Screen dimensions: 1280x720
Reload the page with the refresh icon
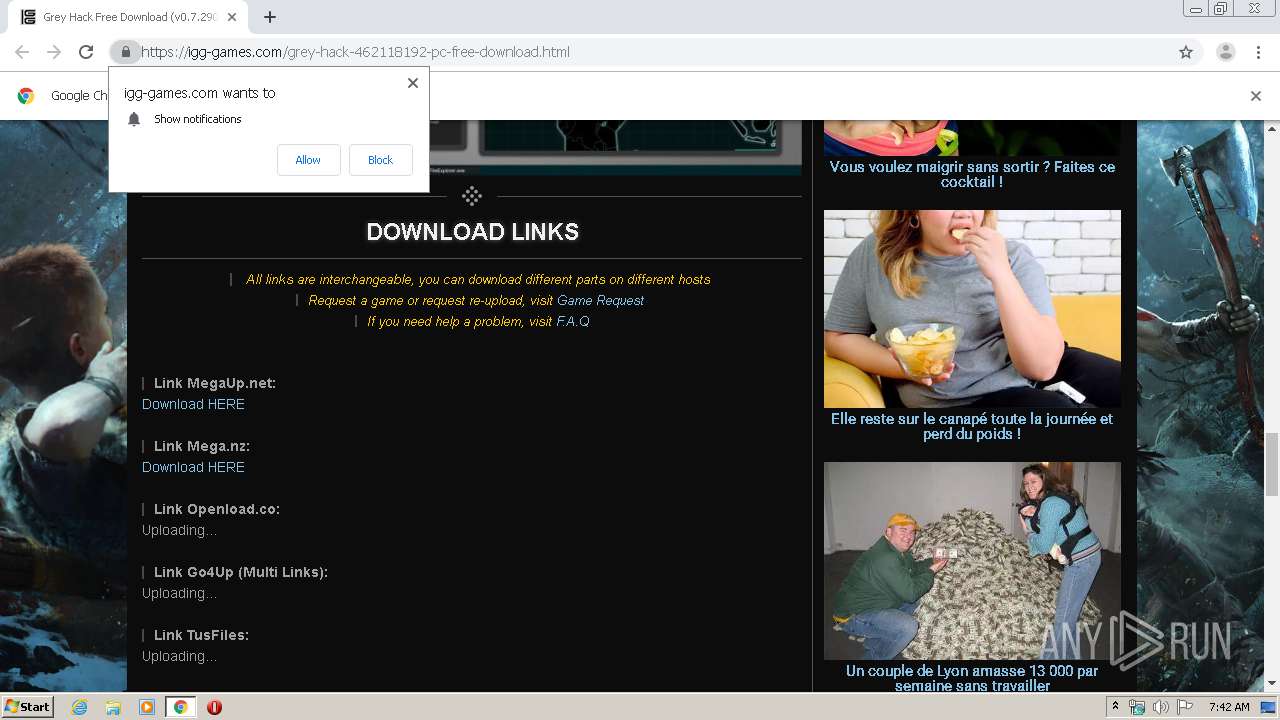pyautogui.click(x=86, y=52)
